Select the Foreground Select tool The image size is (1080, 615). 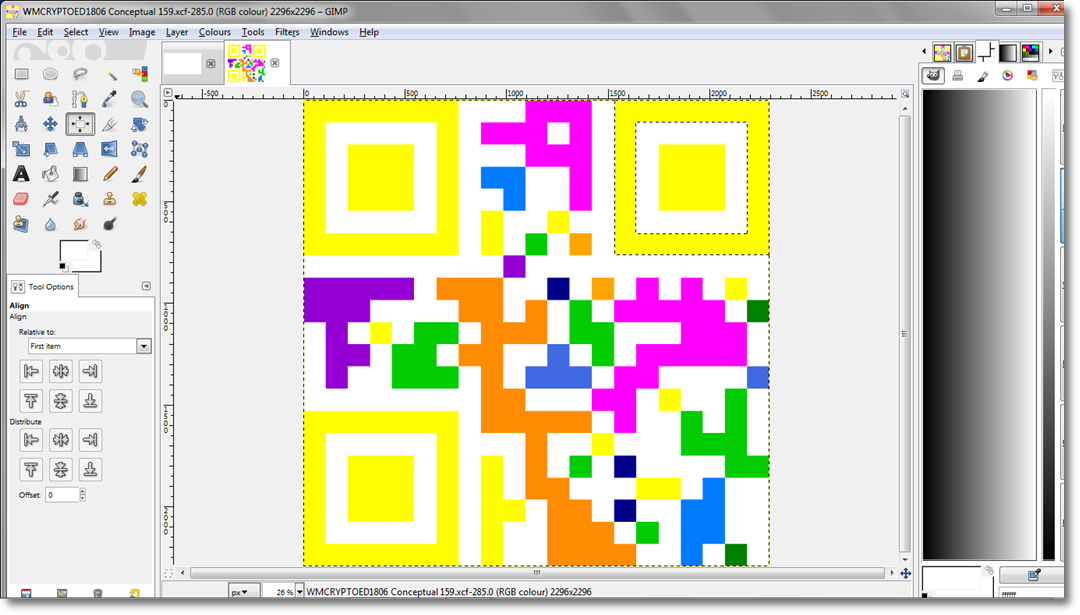50,99
